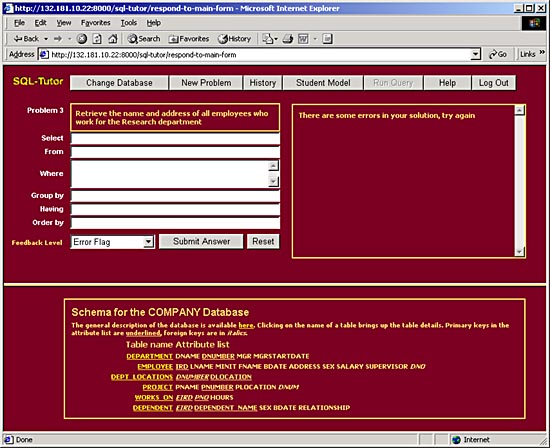Open the Help menu in the menu bar
This screenshot has height=448, width=550.
point(154,23)
